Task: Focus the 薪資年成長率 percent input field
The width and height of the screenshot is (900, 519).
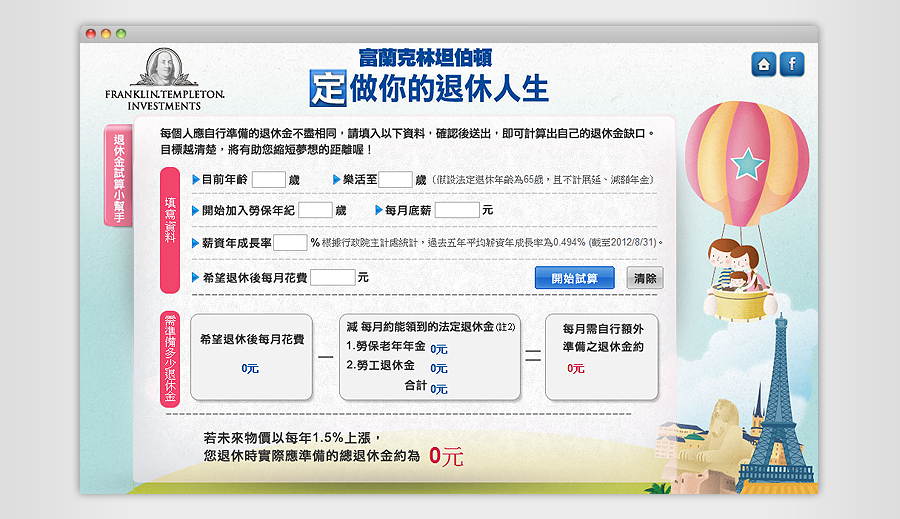Action: click(x=290, y=243)
